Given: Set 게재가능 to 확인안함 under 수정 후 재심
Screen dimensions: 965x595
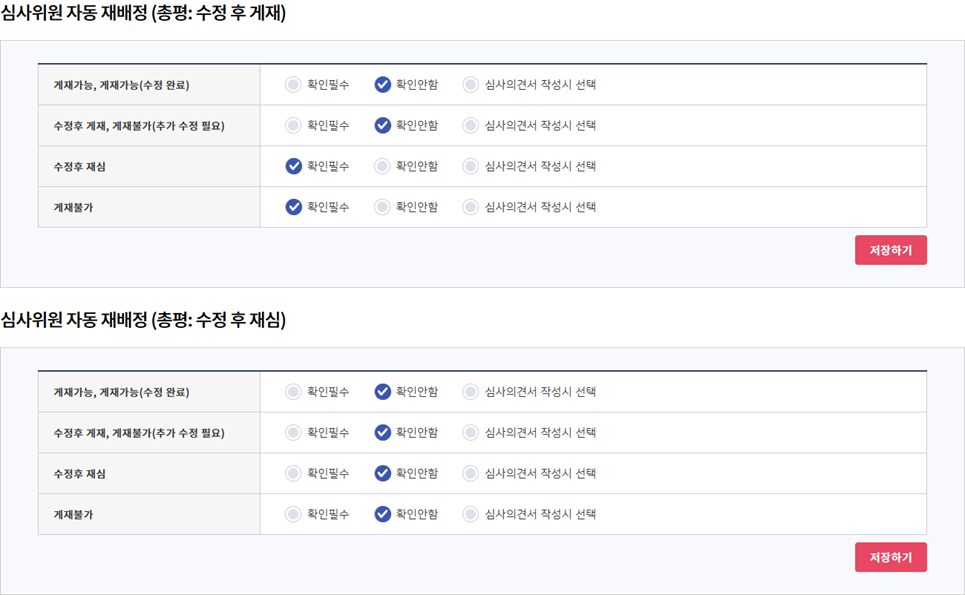Looking at the screenshot, I should (382, 392).
